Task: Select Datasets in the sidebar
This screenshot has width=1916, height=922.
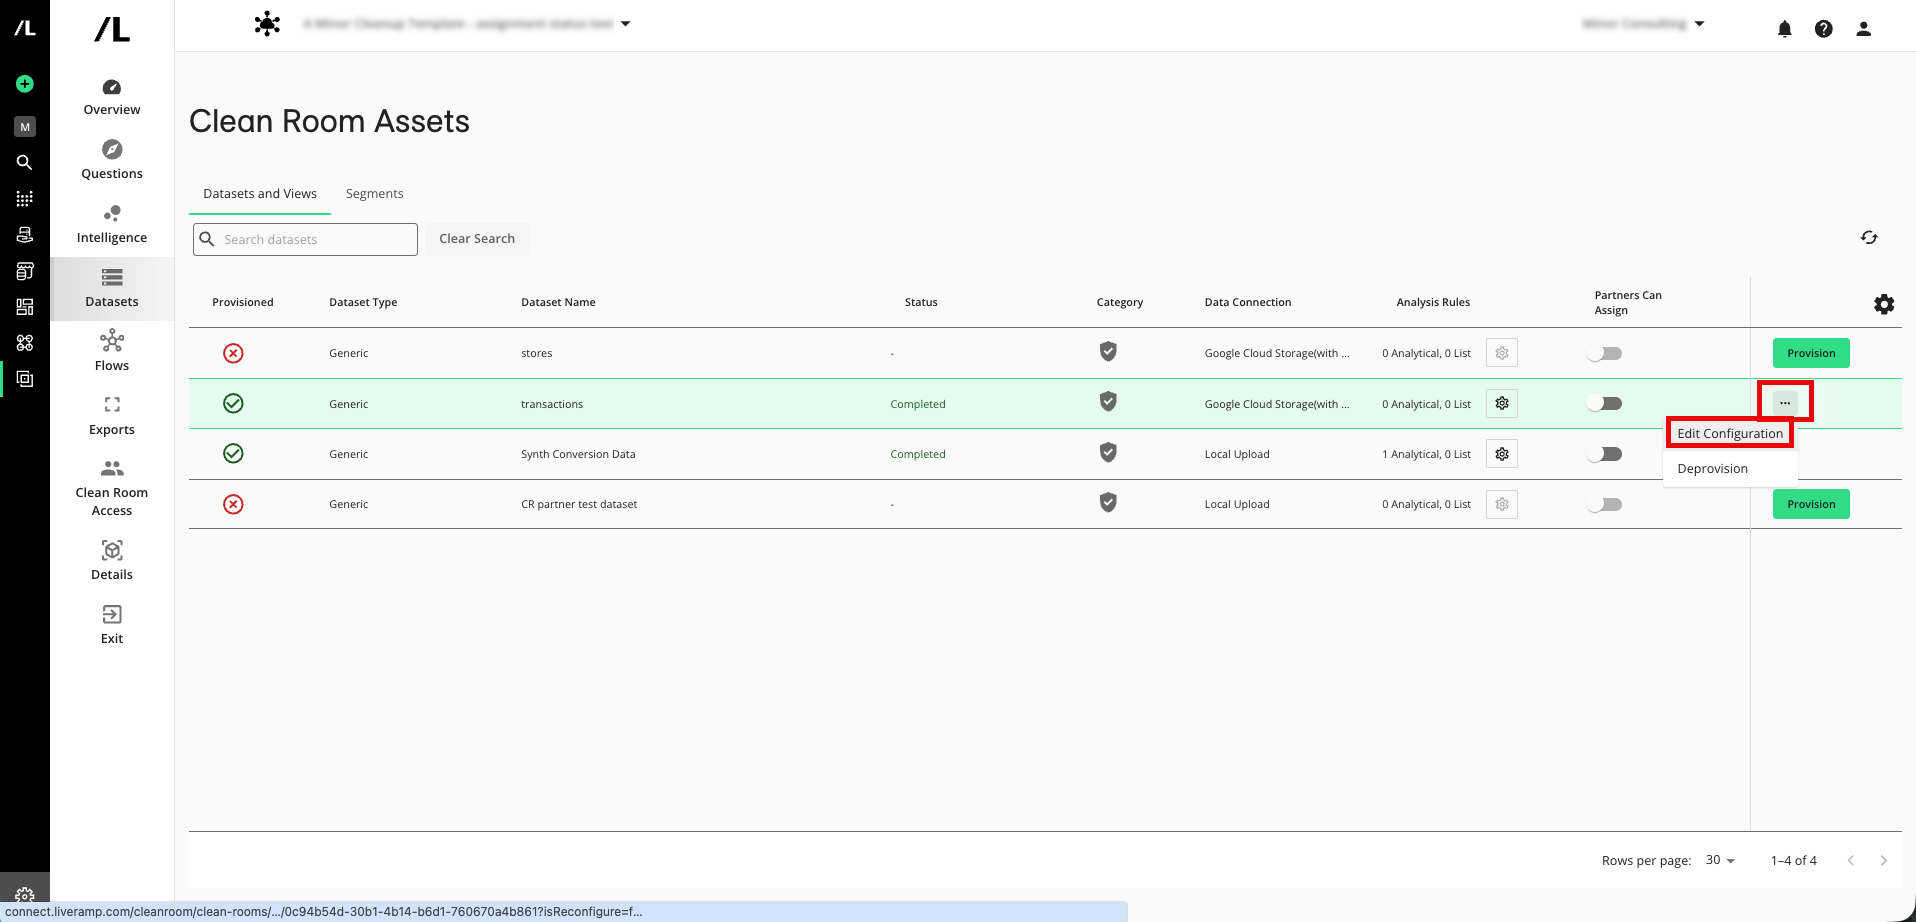Action: 112,289
